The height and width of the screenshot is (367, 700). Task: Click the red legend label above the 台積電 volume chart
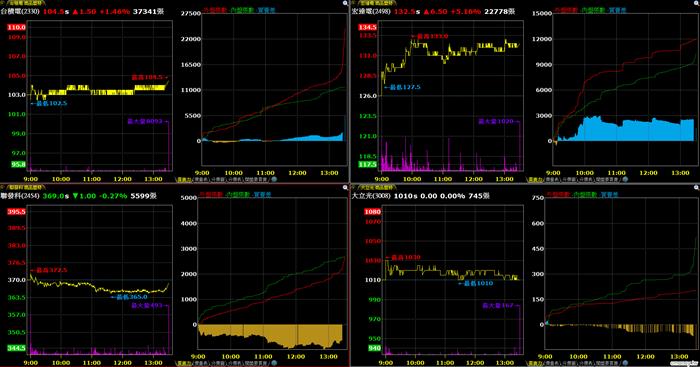[215, 9]
